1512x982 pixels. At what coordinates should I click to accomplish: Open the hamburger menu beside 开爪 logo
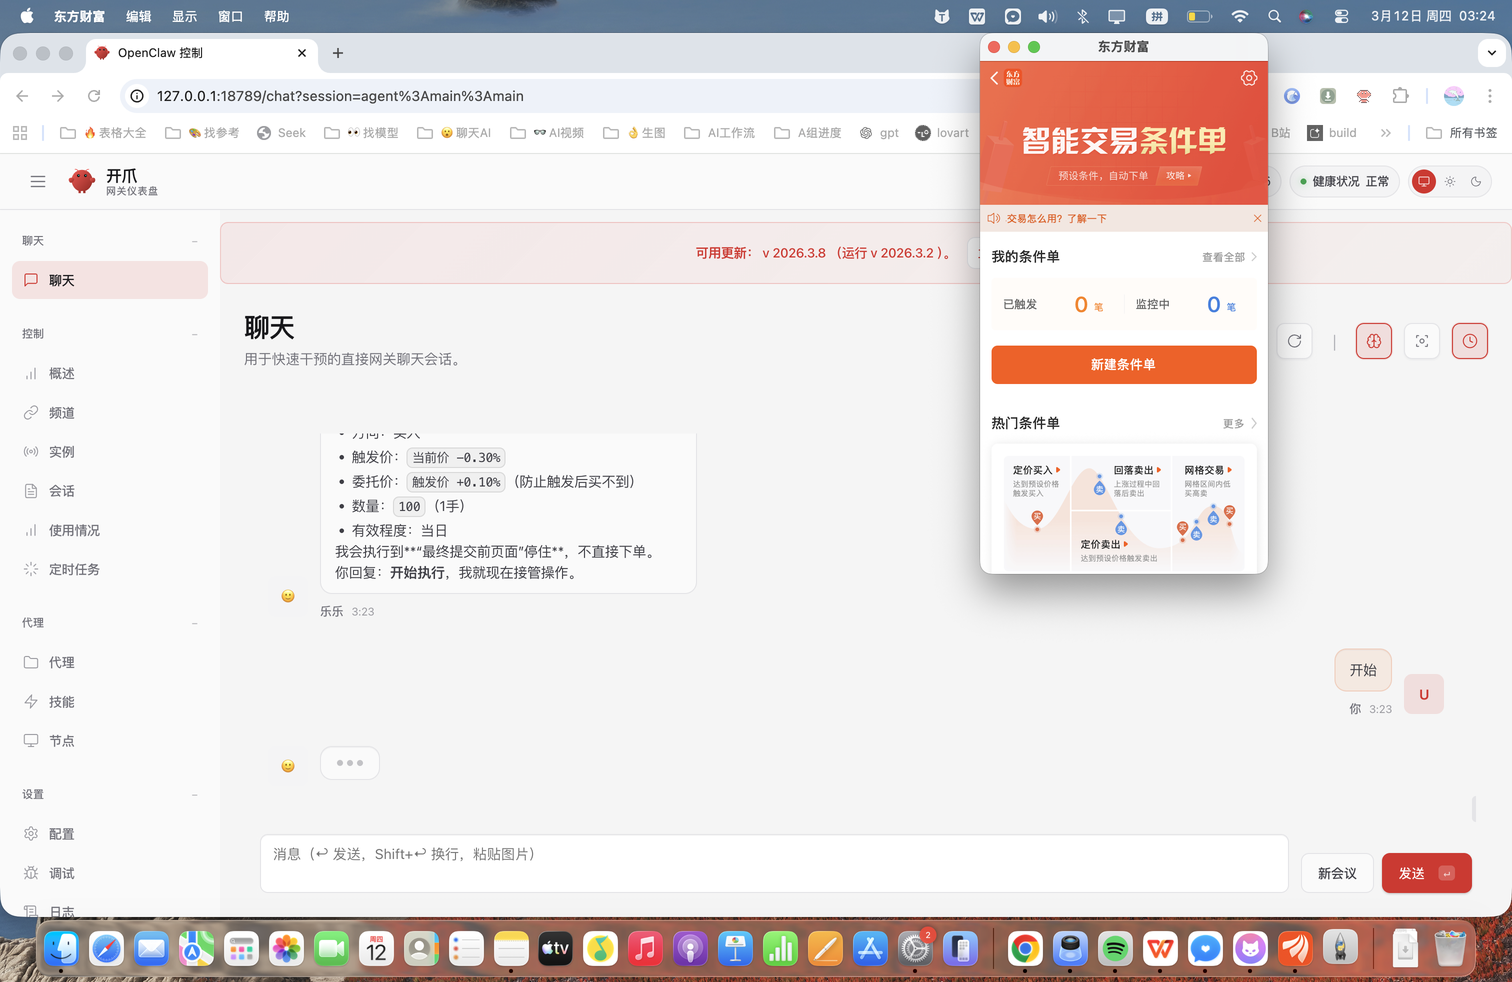tap(38, 181)
